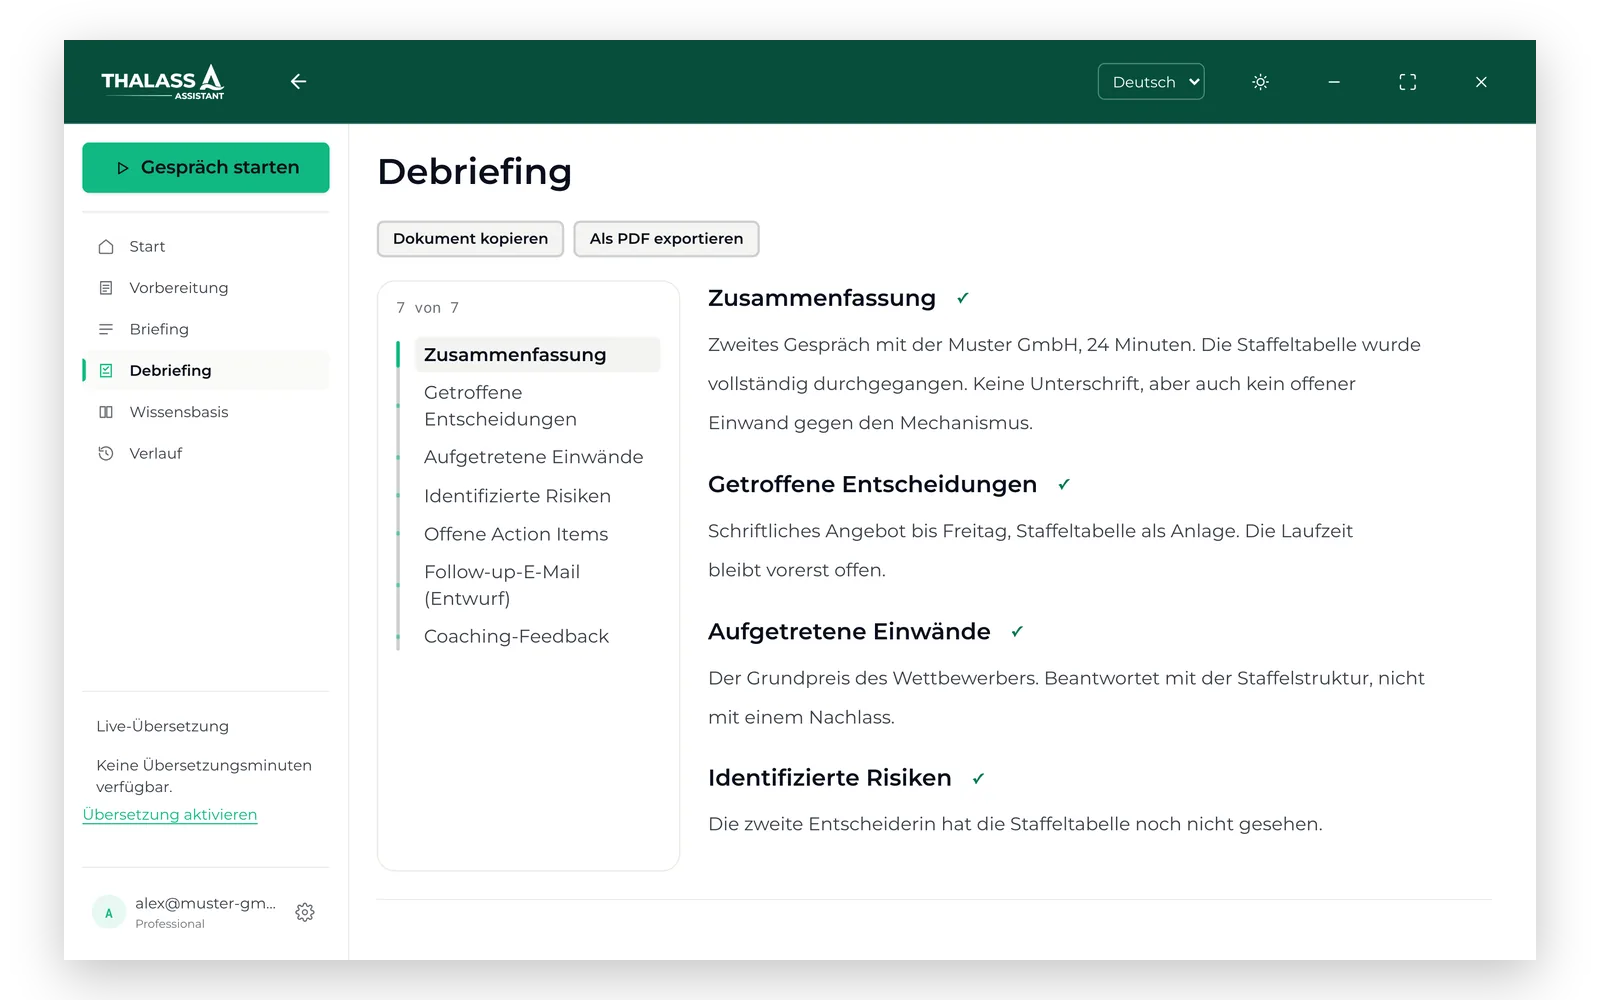This screenshot has height=1000, width=1600.
Task: Jump to Coaching-Feedback in outline
Action: pos(537,636)
